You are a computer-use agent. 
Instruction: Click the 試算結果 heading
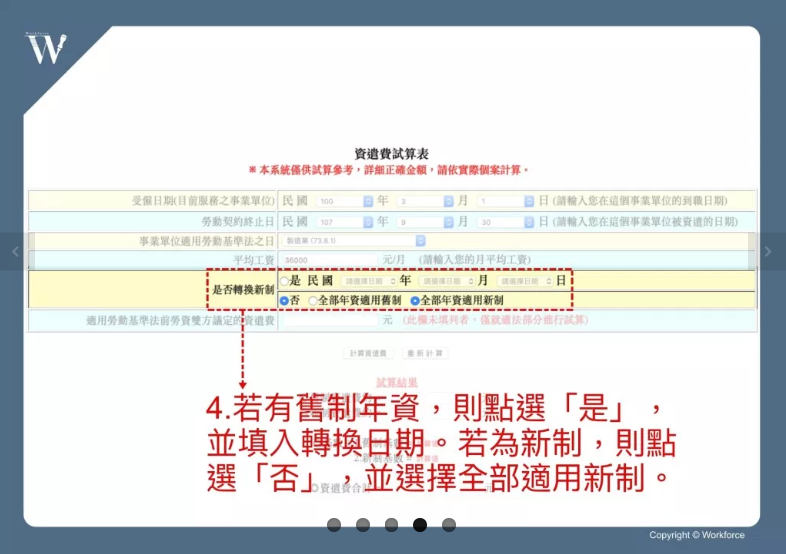pos(397,383)
